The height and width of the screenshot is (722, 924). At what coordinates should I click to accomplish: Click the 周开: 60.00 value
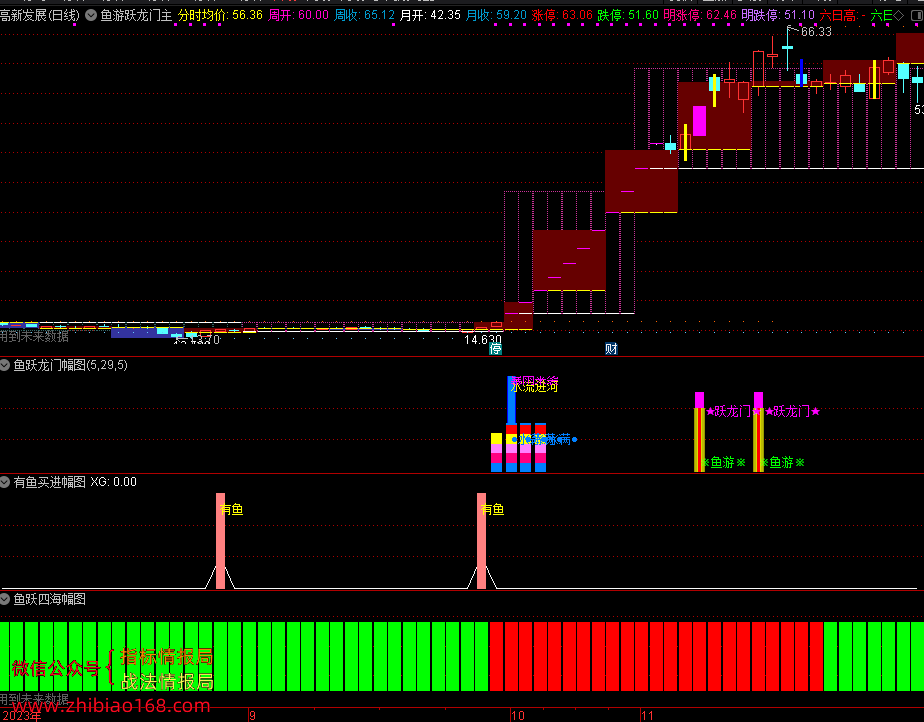tap(298, 15)
